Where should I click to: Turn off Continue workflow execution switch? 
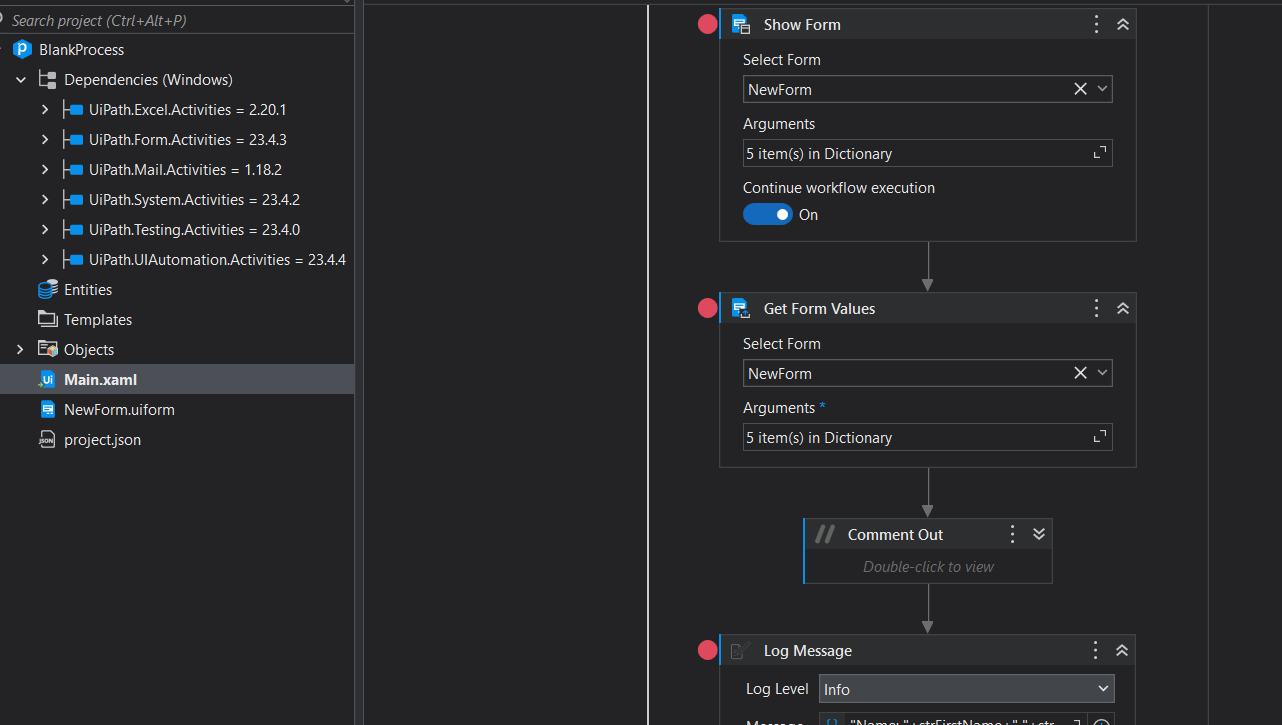pos(767,215)
